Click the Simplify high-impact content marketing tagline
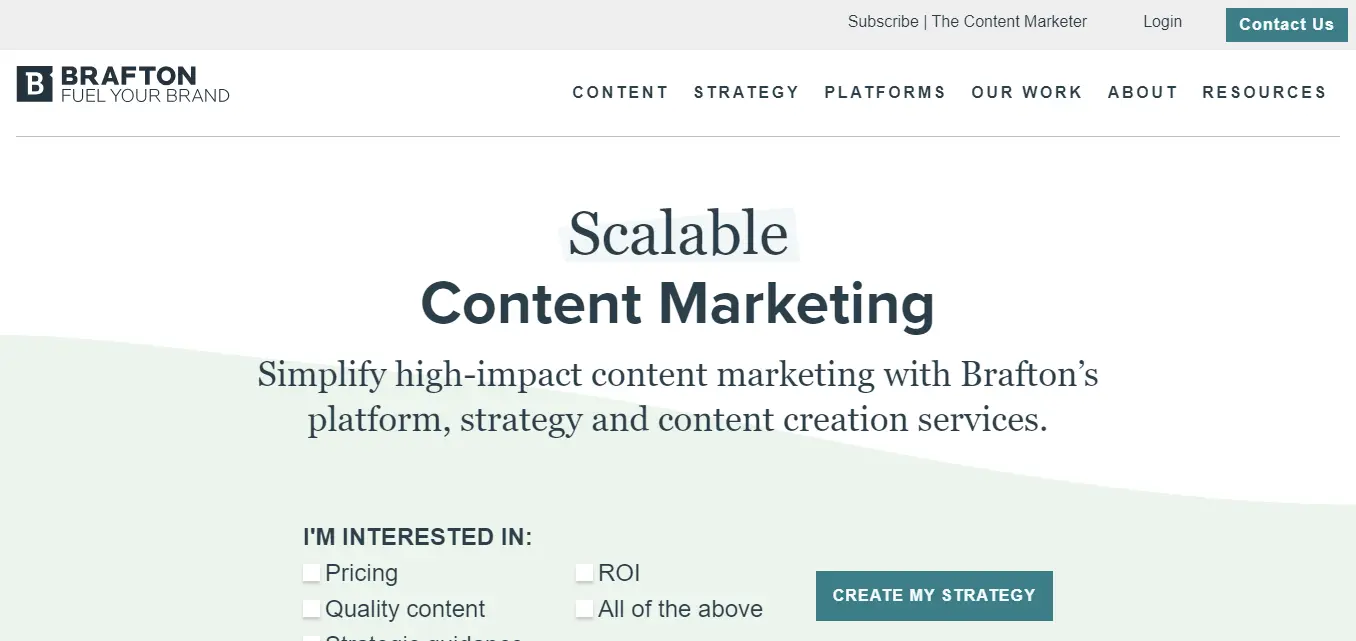 [x=678, y=397]
